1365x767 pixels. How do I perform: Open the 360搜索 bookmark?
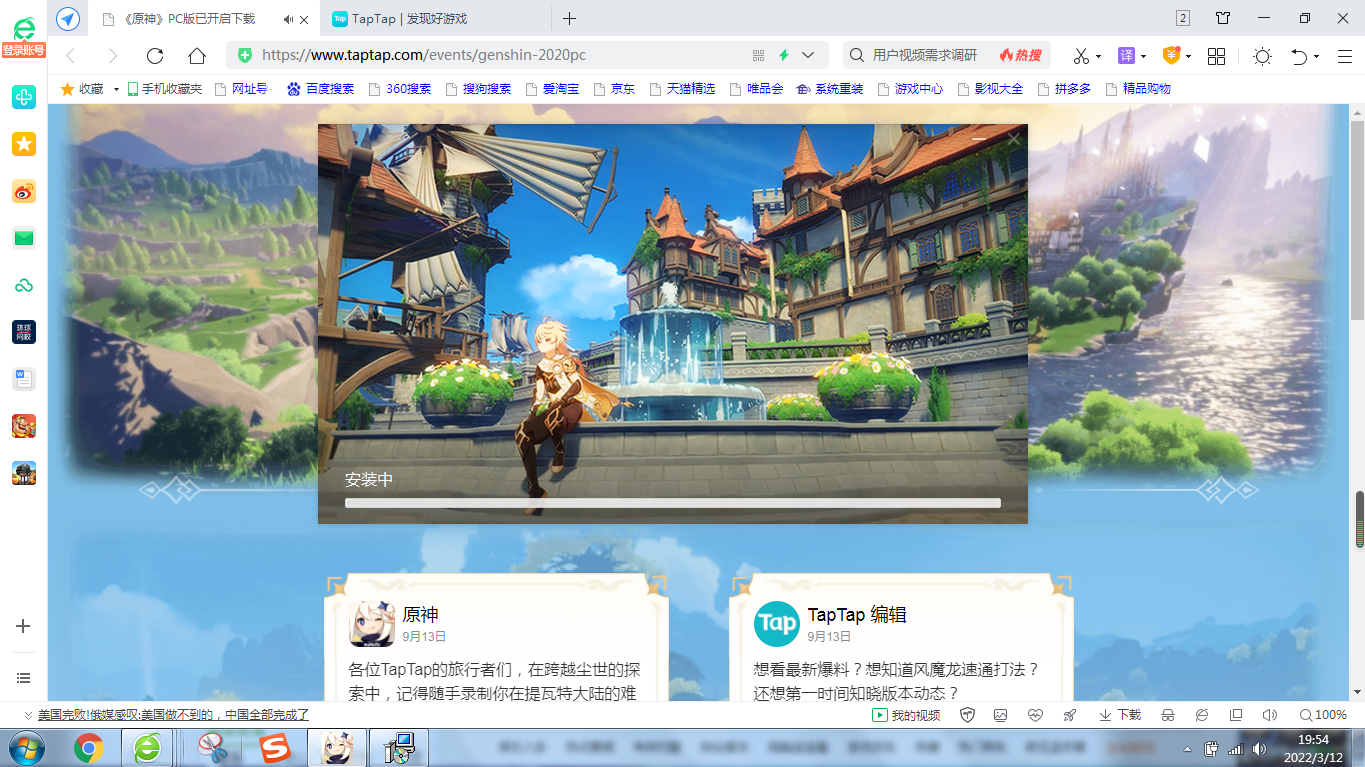tap(400, 89)
